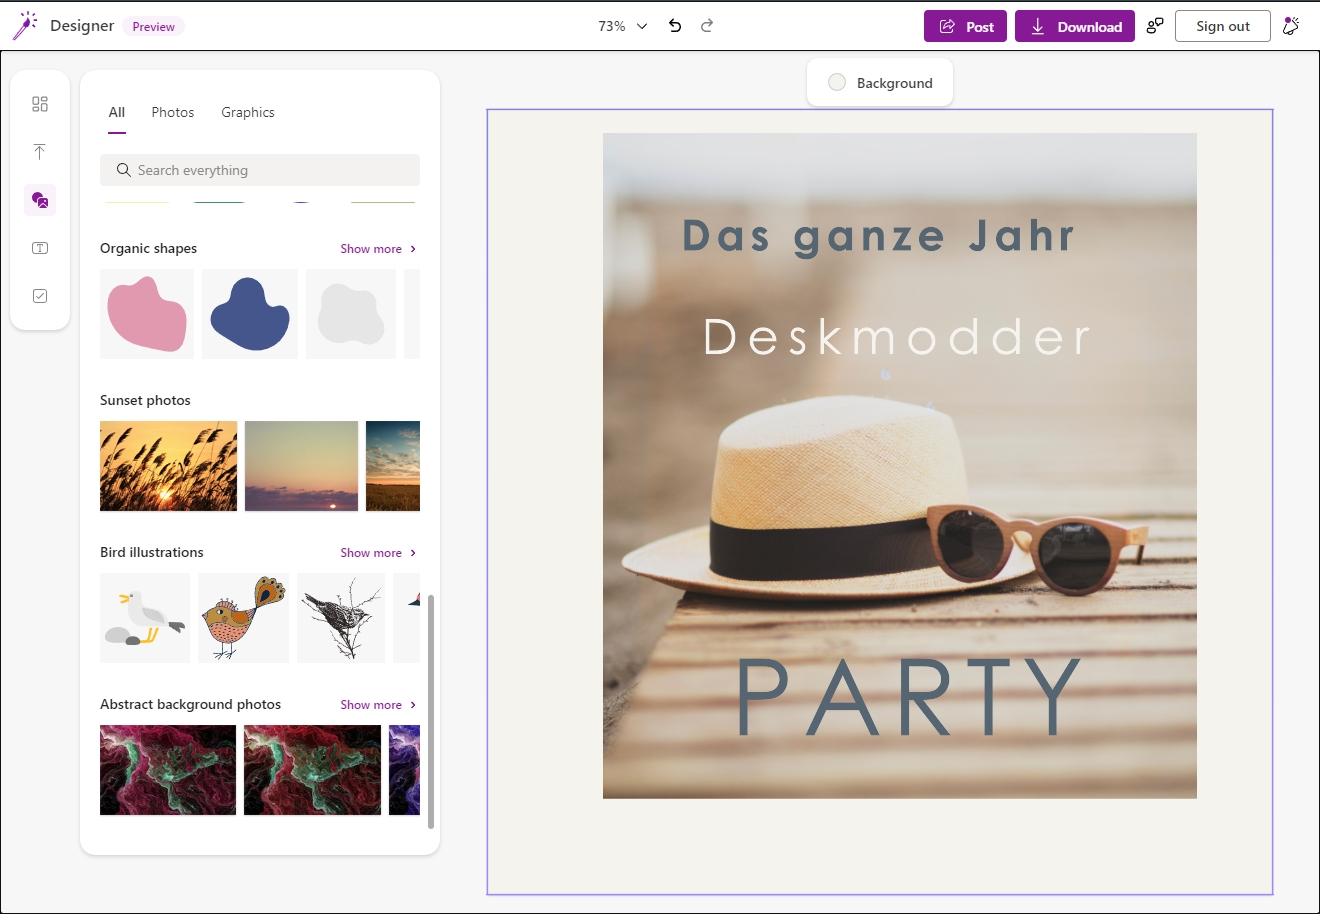Image resolution: width=1320 pixels, height=914 pixels.
Task: Click the Preview badge
Action: (x=154, y=27)
